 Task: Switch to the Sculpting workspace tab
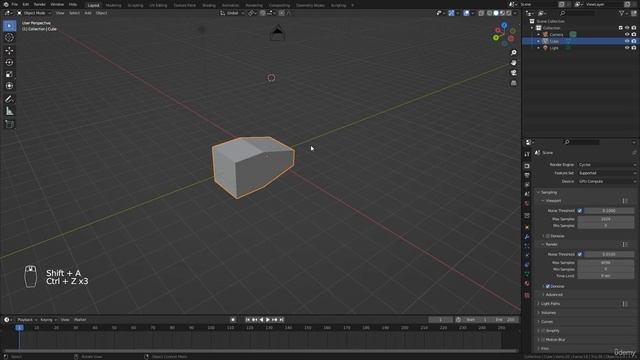tap(135, 5)
